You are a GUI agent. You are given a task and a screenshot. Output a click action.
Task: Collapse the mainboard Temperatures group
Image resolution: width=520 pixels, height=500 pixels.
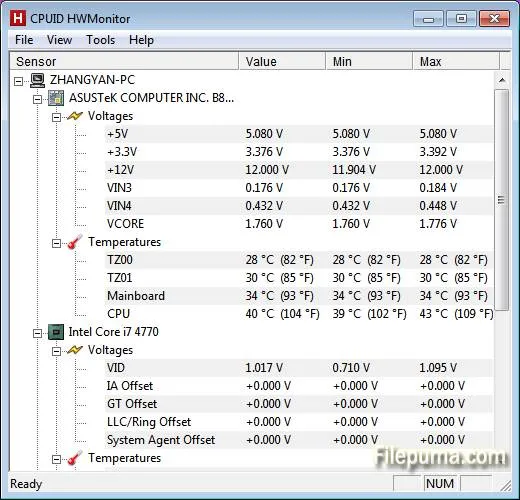coord(56,243)
